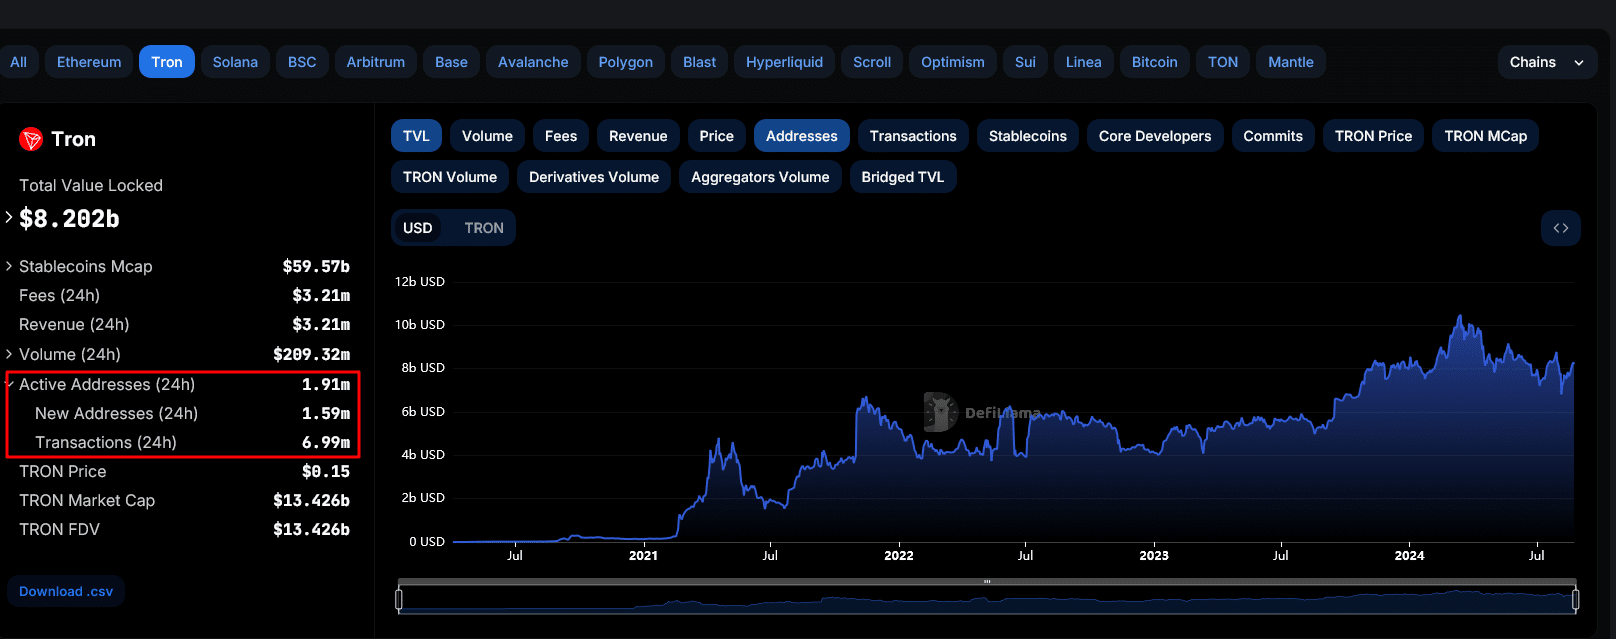Toggle TRON Volume chart metric
The width and height of the screenshot is (1616, 639).
(450, 177)
